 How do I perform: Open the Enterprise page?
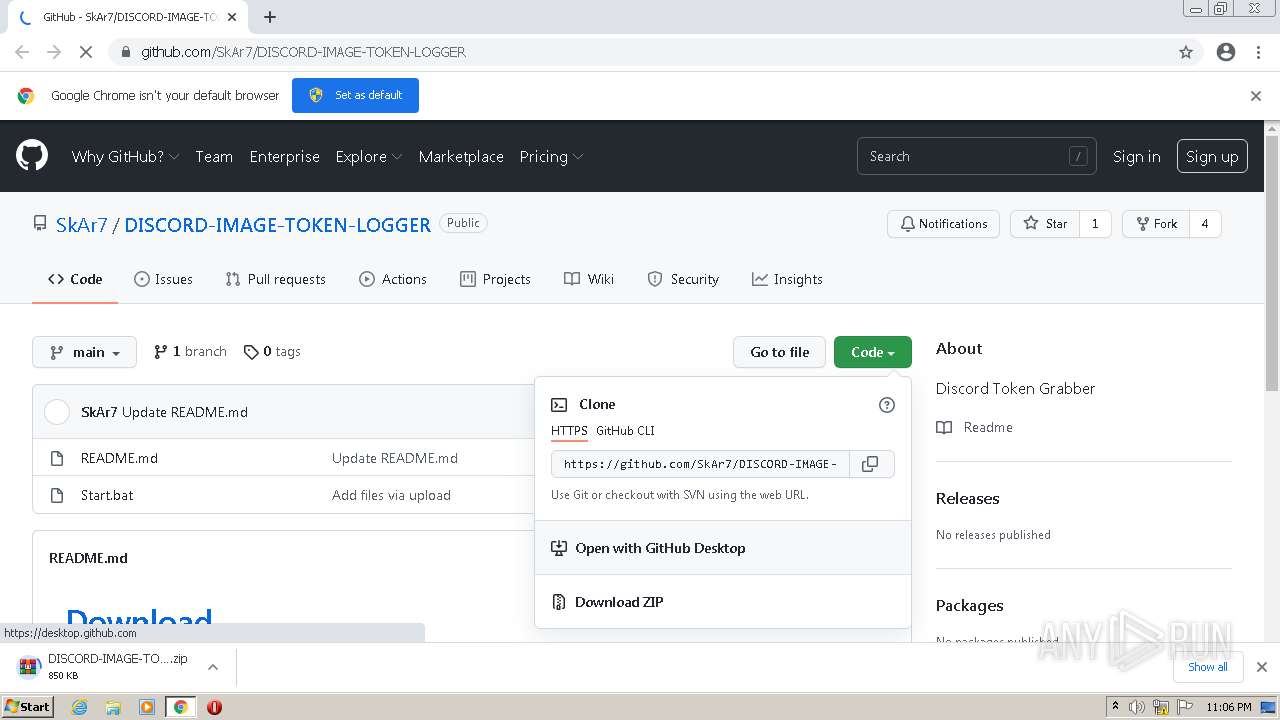coord(285,157)
